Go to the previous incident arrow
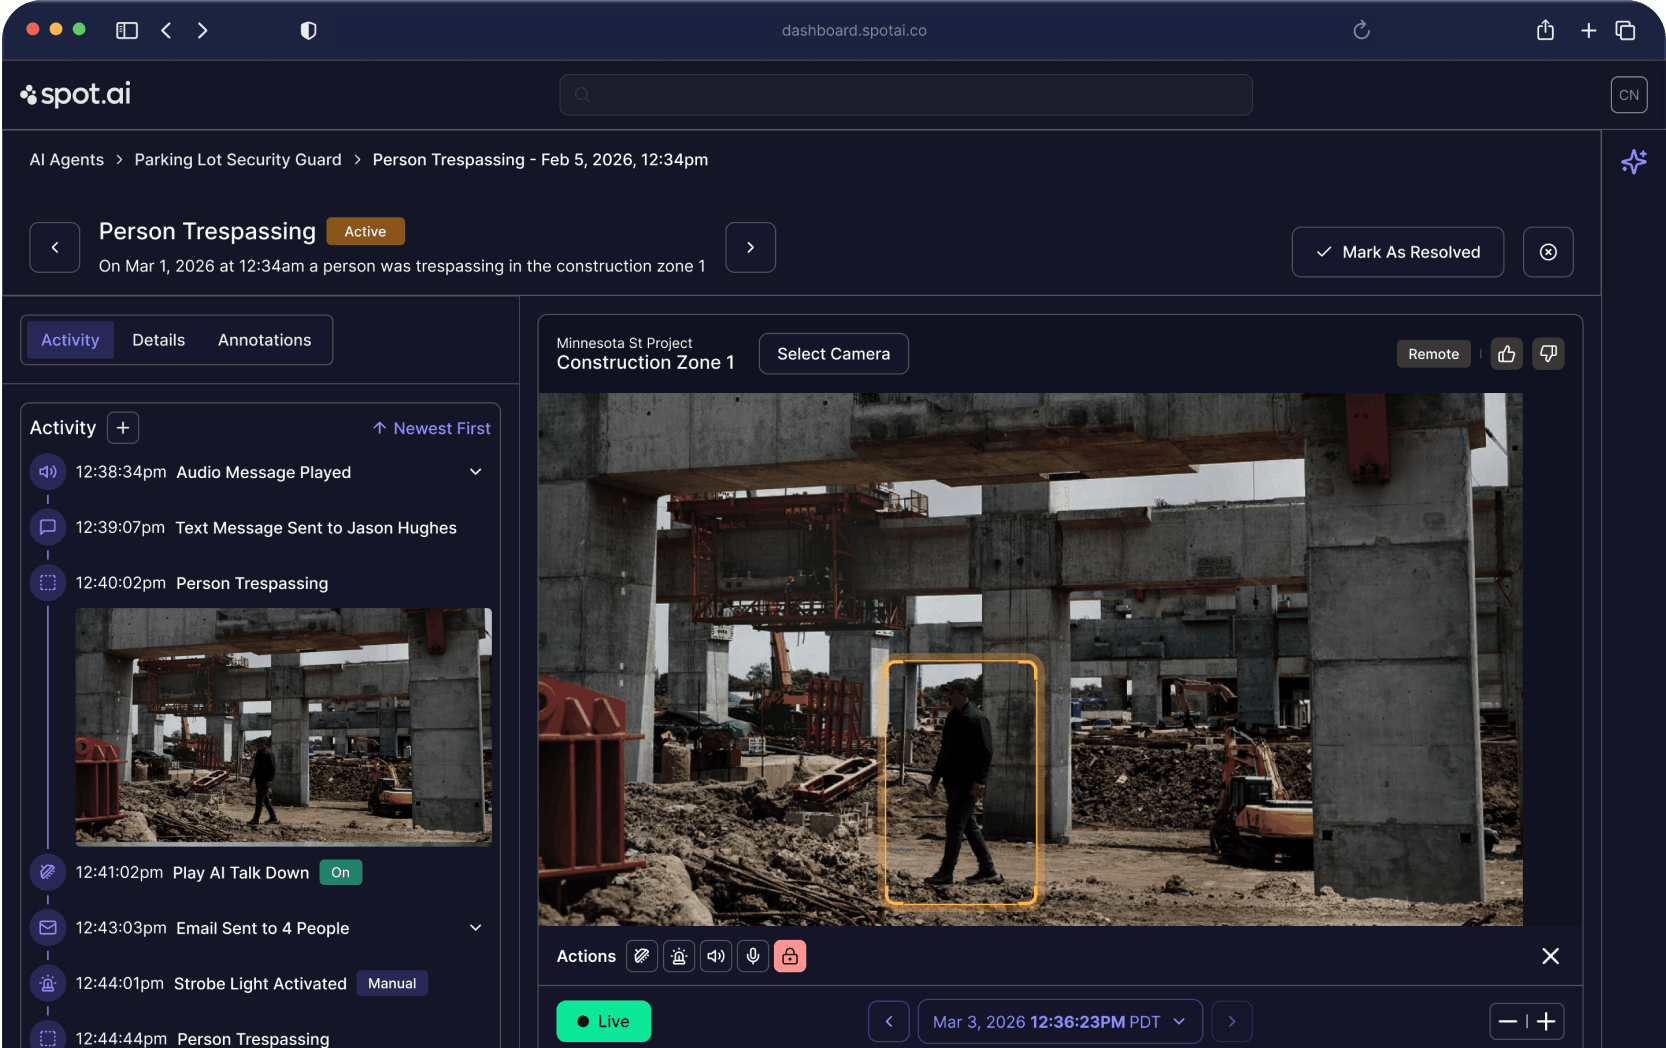1666x1048 pixels. (x=55, y=247)
